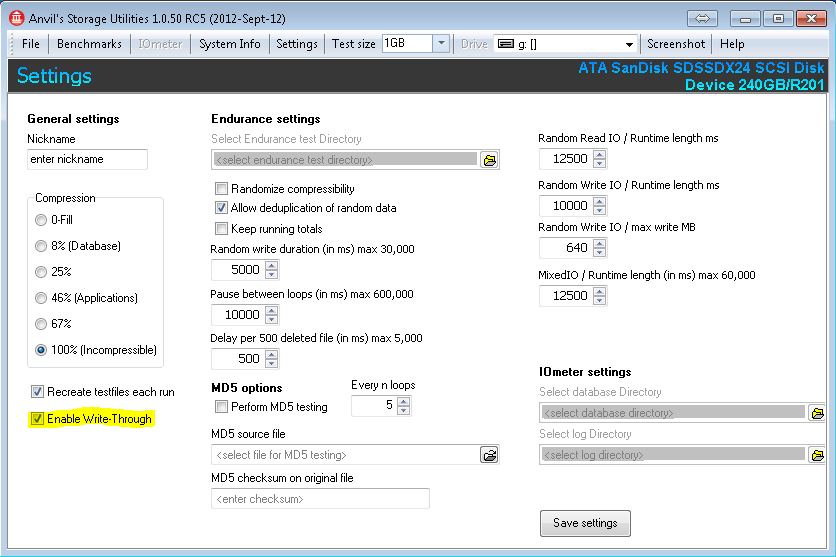
Task: Click the MD5 checksum input field
Action: [320, 499]
